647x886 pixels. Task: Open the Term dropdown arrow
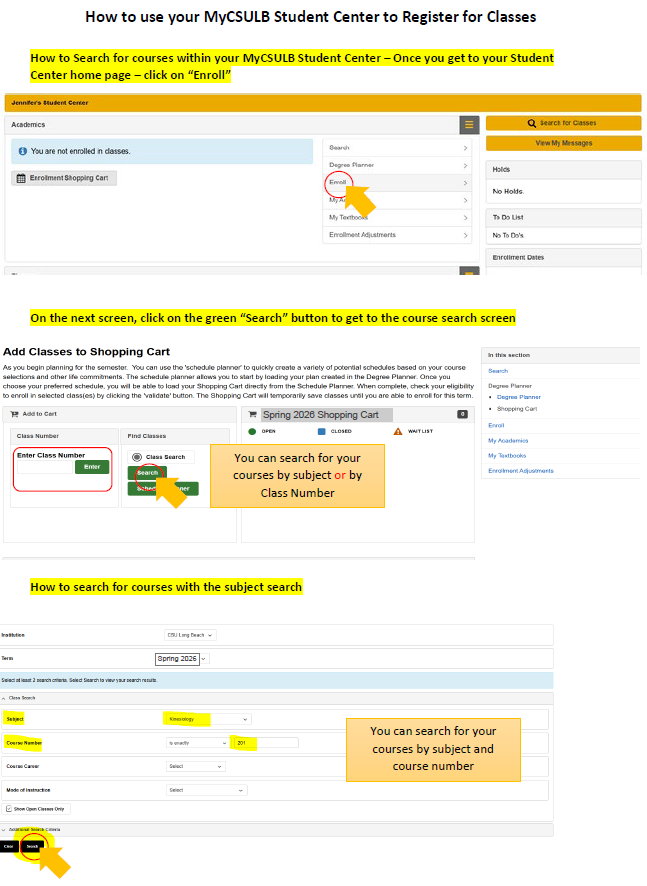[204, 659]
